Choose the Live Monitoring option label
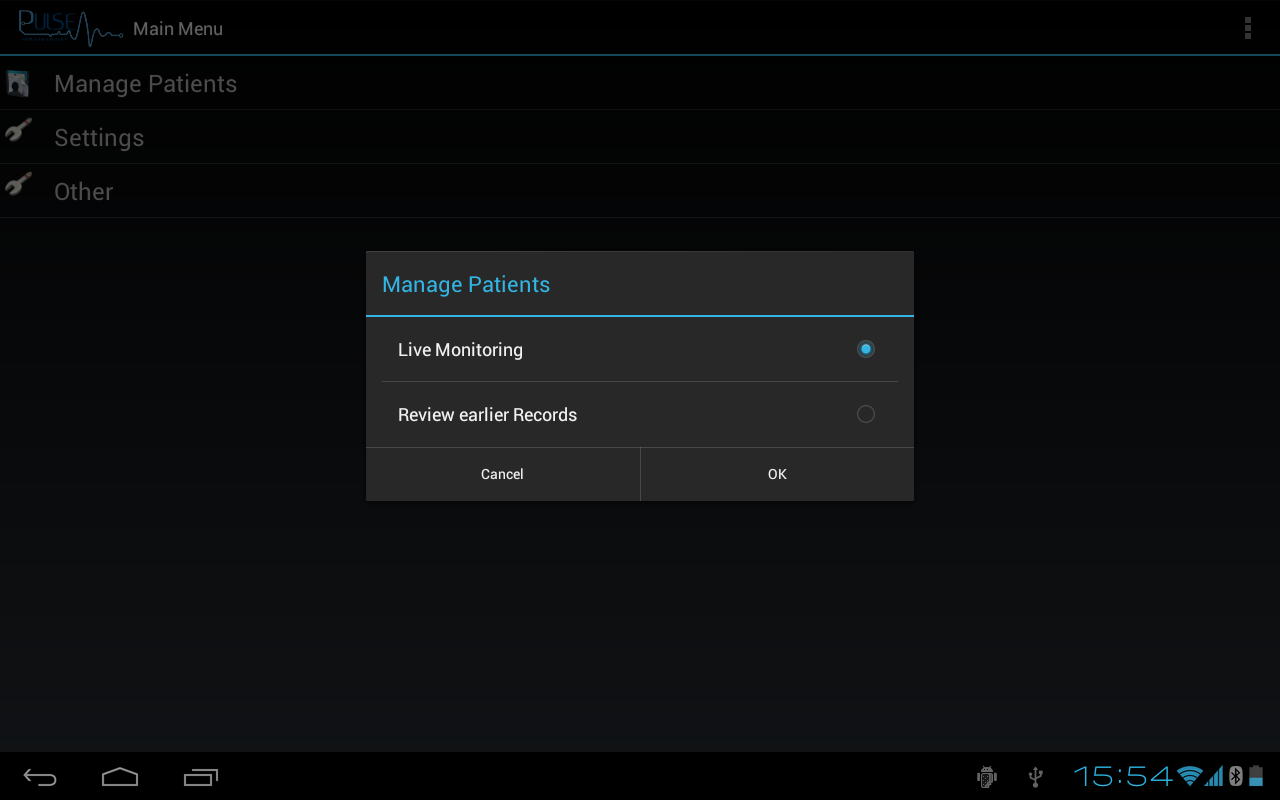The image size is (1280, 800). pyautogui.click(x=460, y=350)
